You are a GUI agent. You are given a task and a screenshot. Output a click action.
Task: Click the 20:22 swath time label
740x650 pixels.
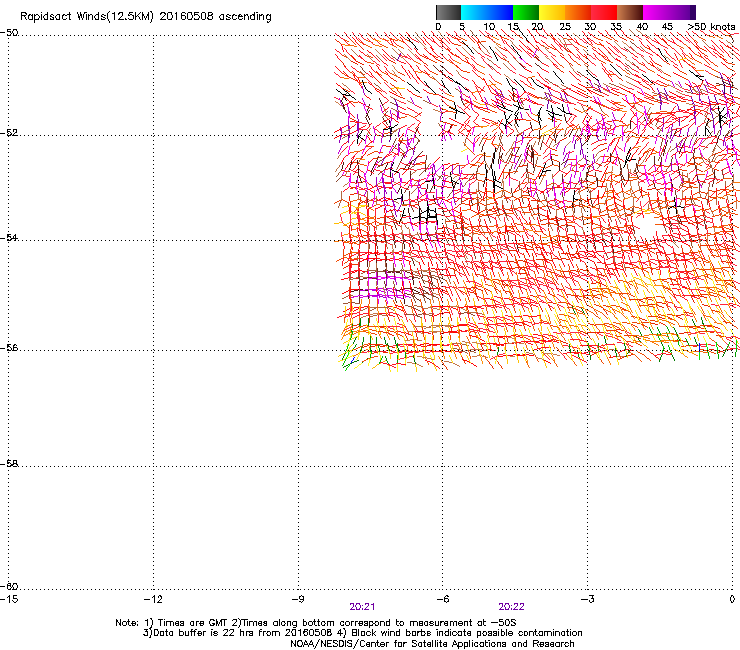(511, 607)
